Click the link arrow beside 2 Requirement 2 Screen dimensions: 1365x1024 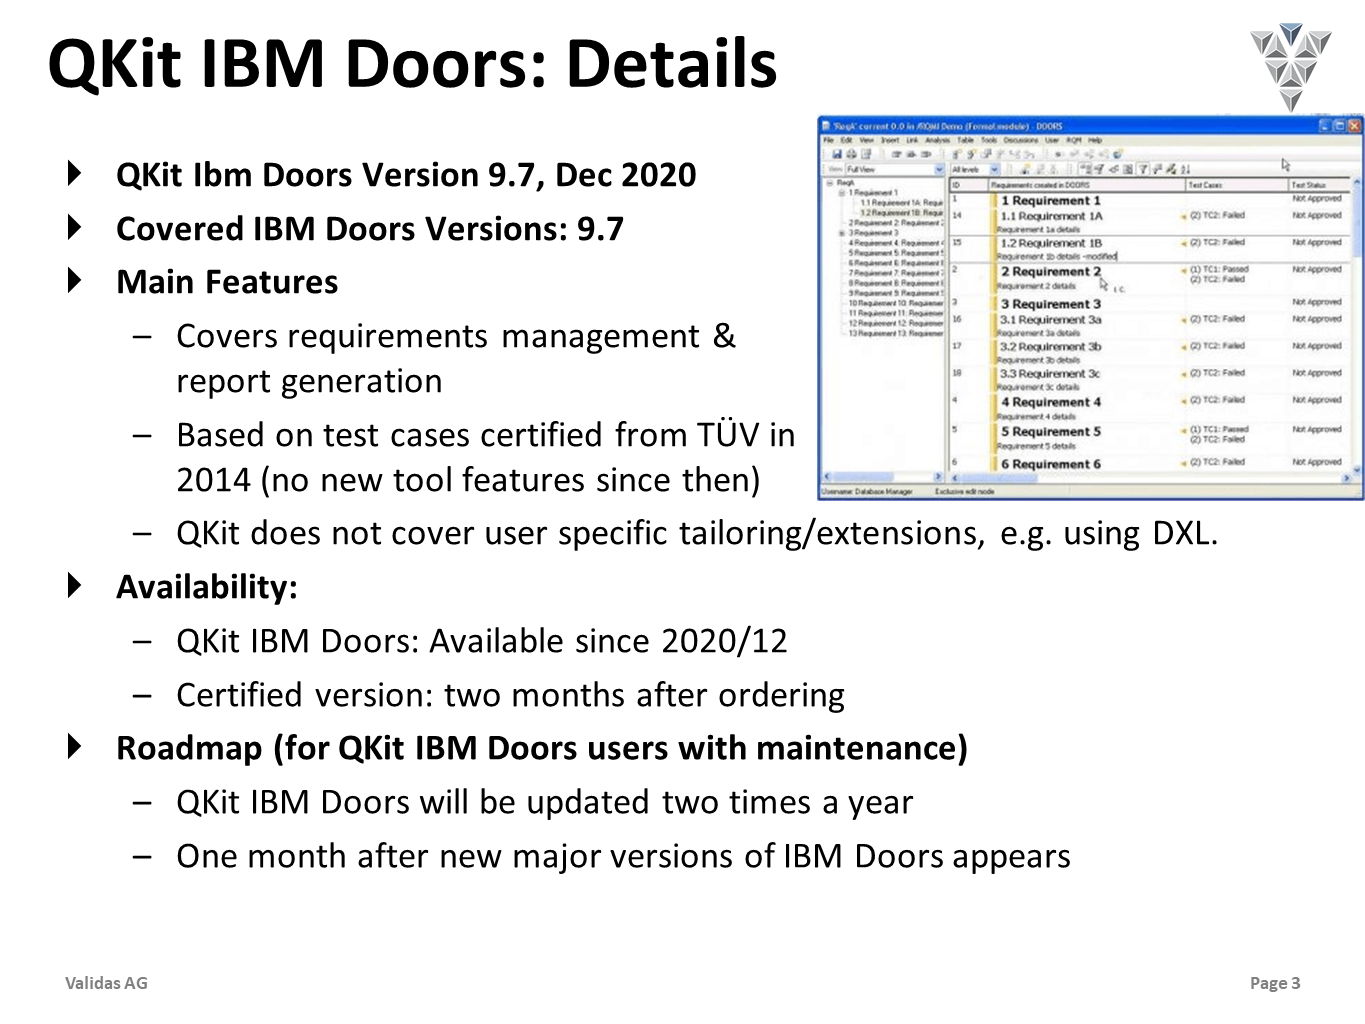pos(1183,271)
